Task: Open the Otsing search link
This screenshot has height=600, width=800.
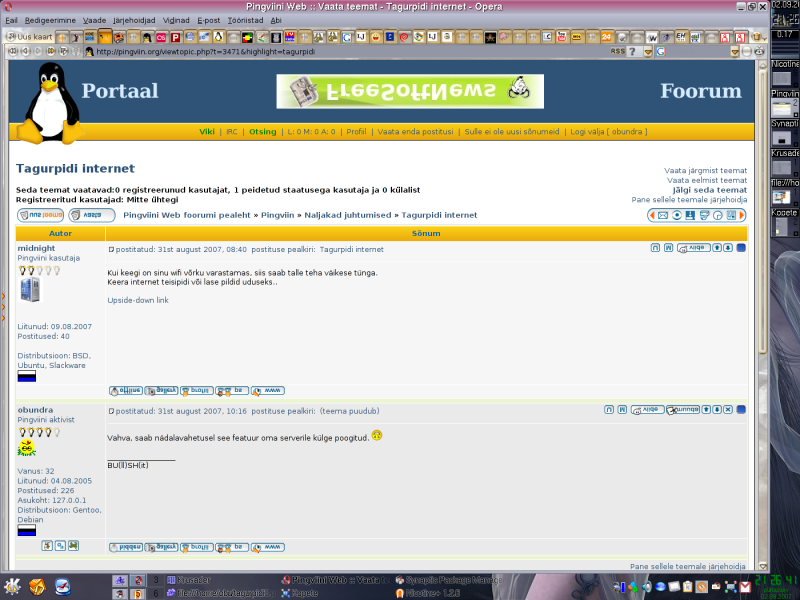Action: pyautogui.click(x=262, y=132)
